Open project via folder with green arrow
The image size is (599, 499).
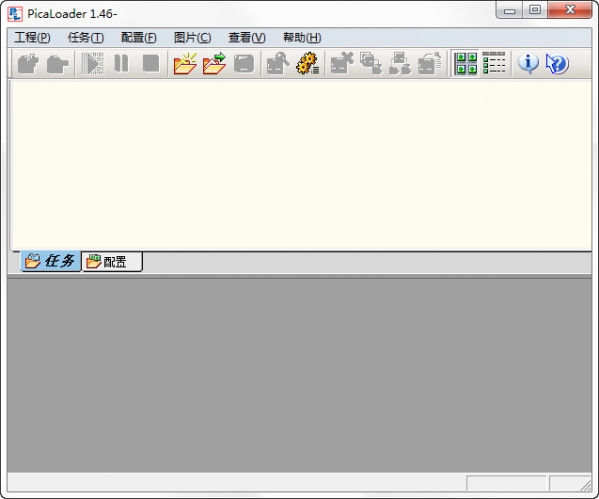pyautogui.click(x=214, y=63)
